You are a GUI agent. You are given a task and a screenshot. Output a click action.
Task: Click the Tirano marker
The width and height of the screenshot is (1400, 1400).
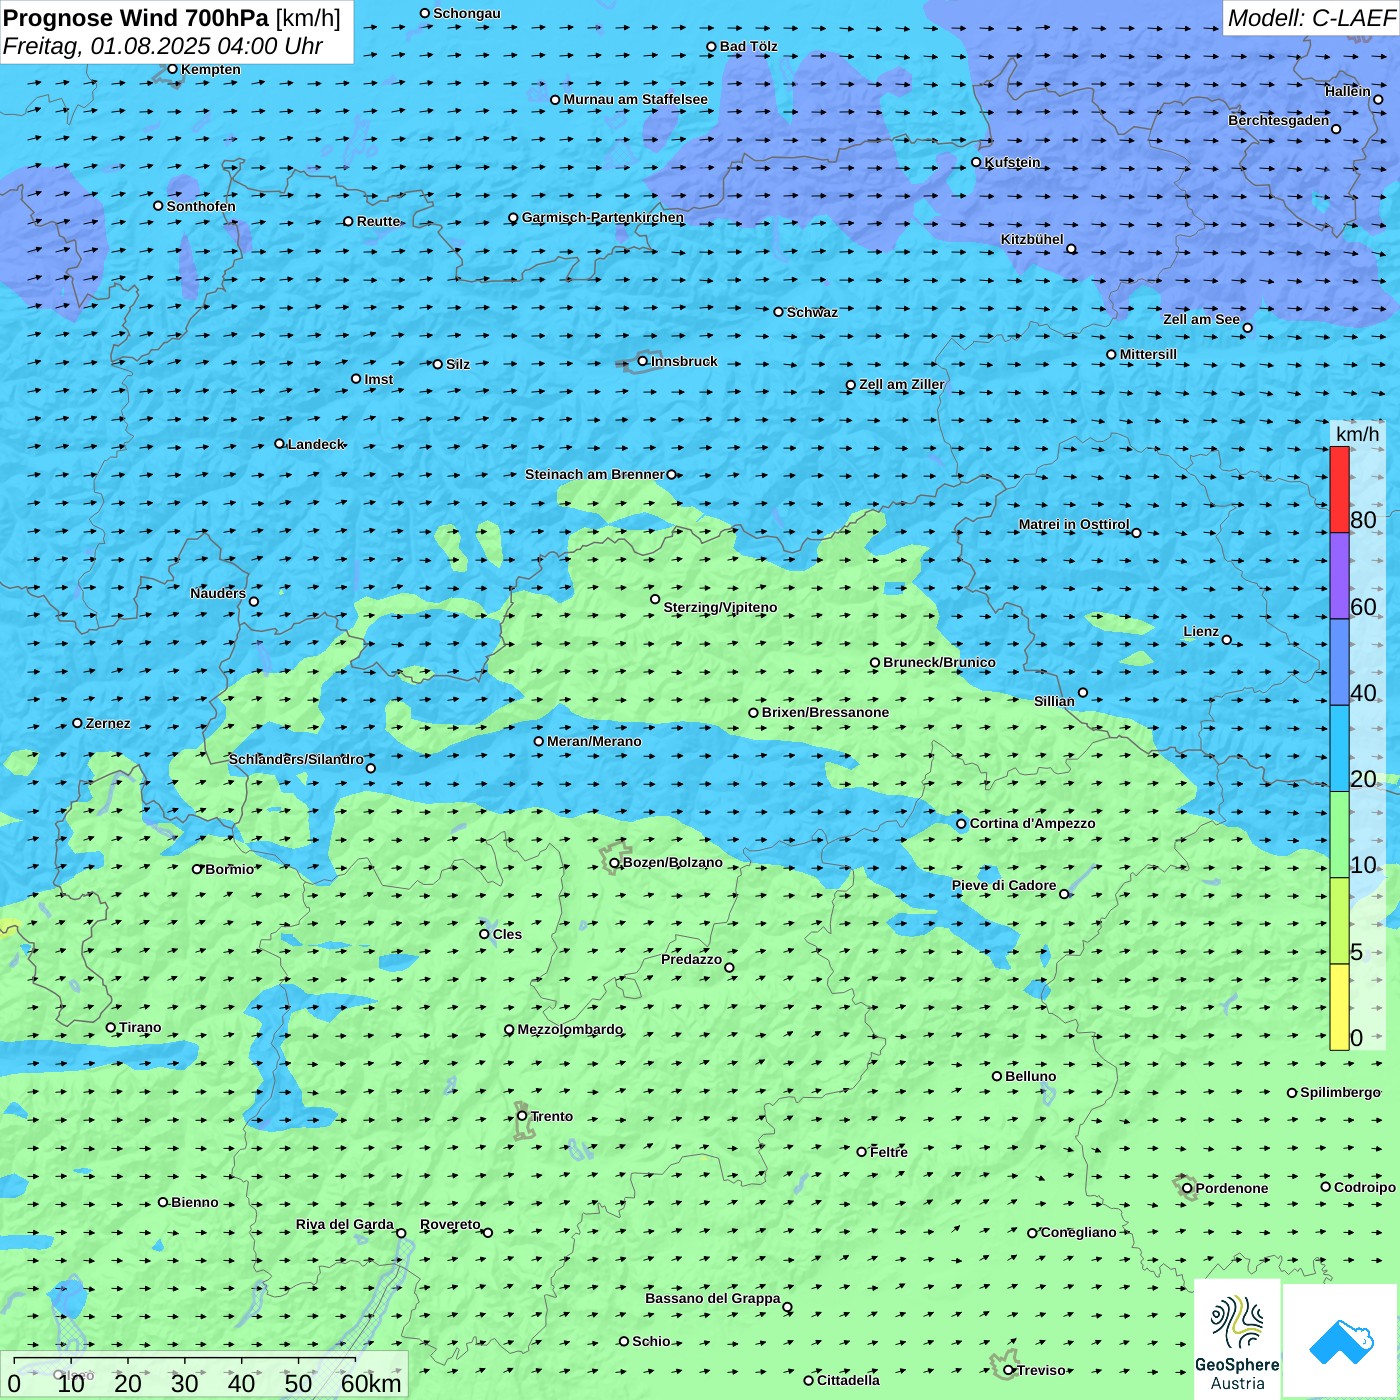[111, 1028]
